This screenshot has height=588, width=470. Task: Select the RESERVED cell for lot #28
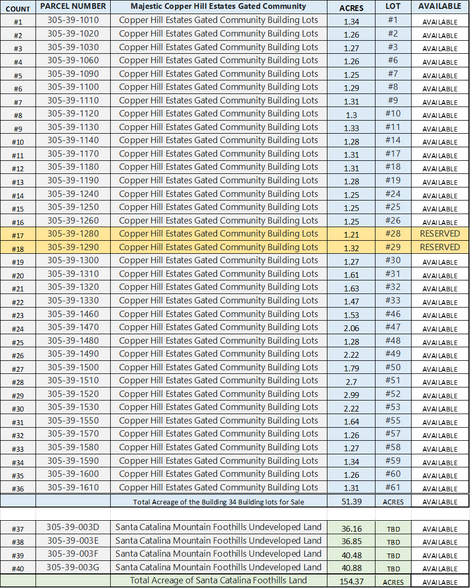tap(440, 234)
